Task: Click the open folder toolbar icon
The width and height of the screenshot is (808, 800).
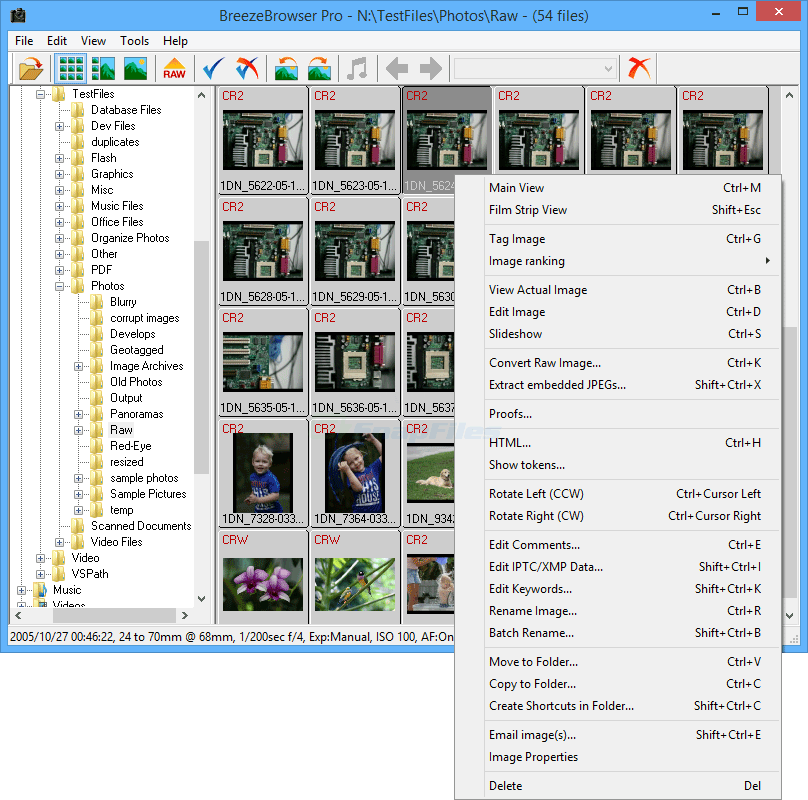Action: pyautogui.click(x=31, y=68)
